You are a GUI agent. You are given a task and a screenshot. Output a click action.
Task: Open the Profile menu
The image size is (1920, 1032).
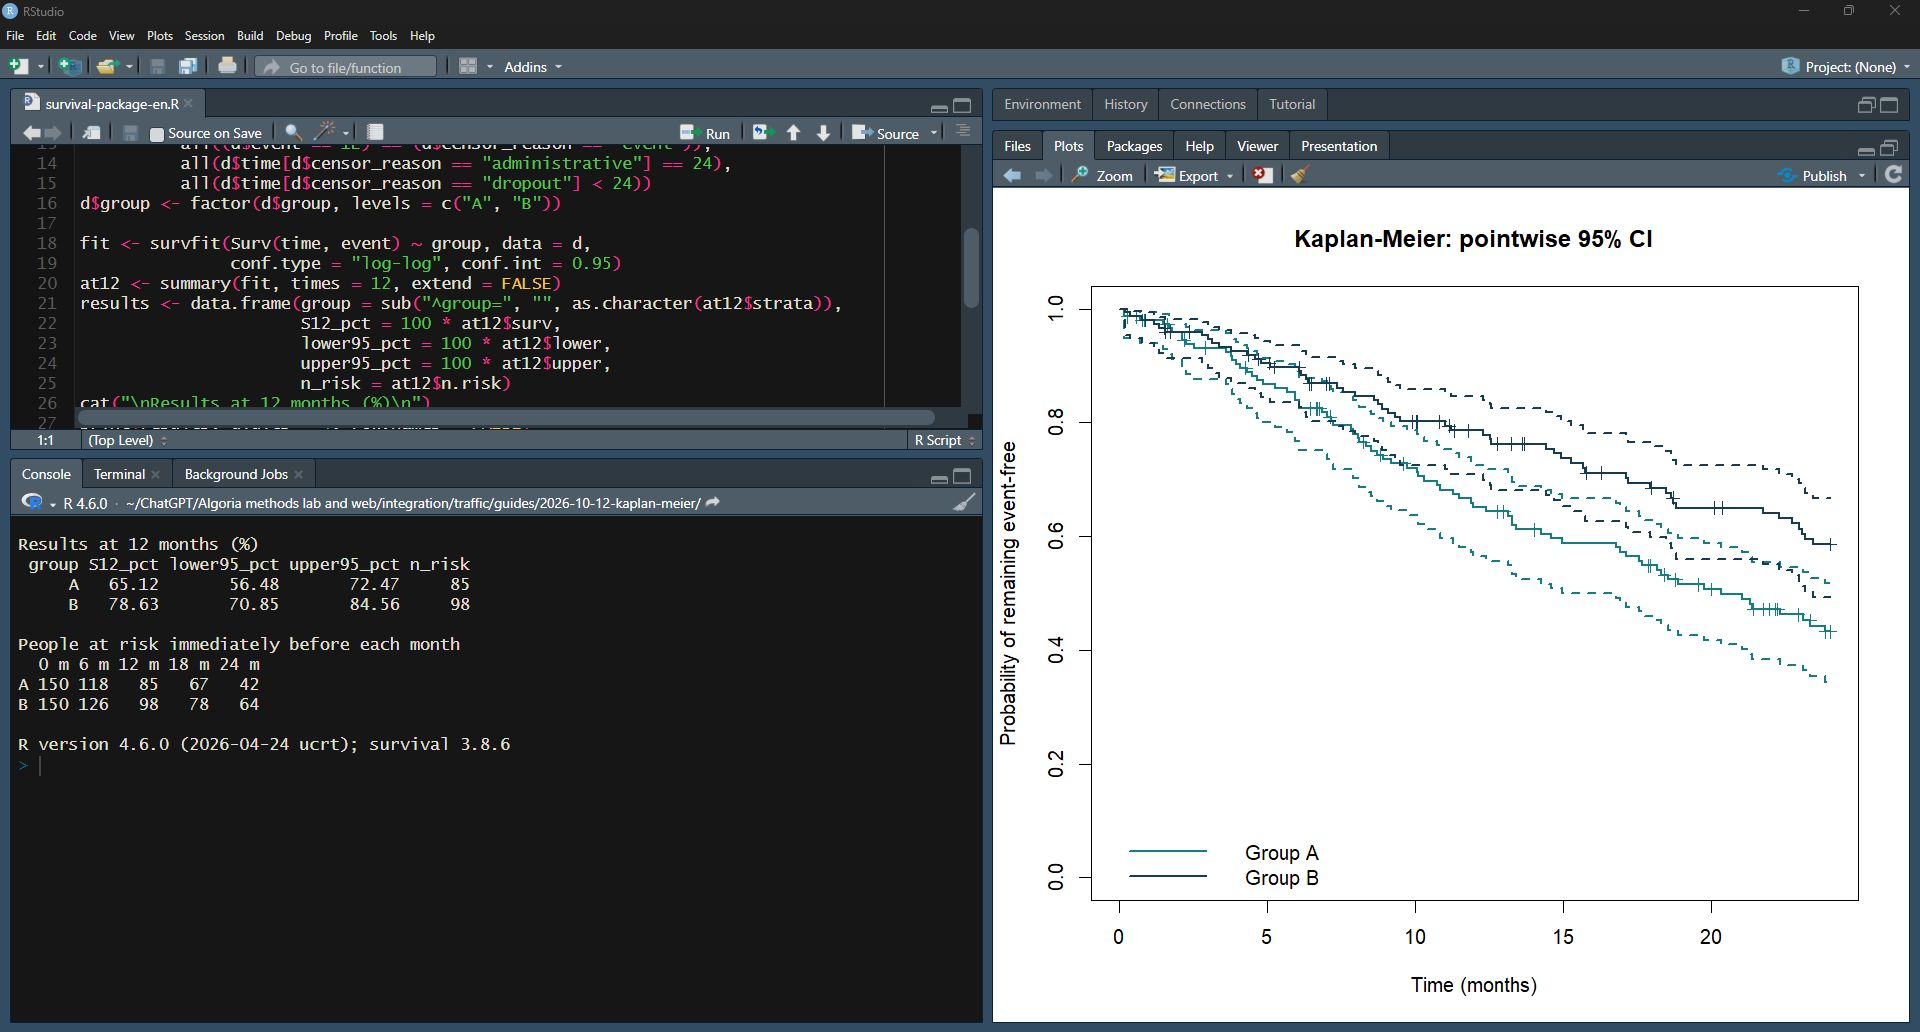point(340,35)
